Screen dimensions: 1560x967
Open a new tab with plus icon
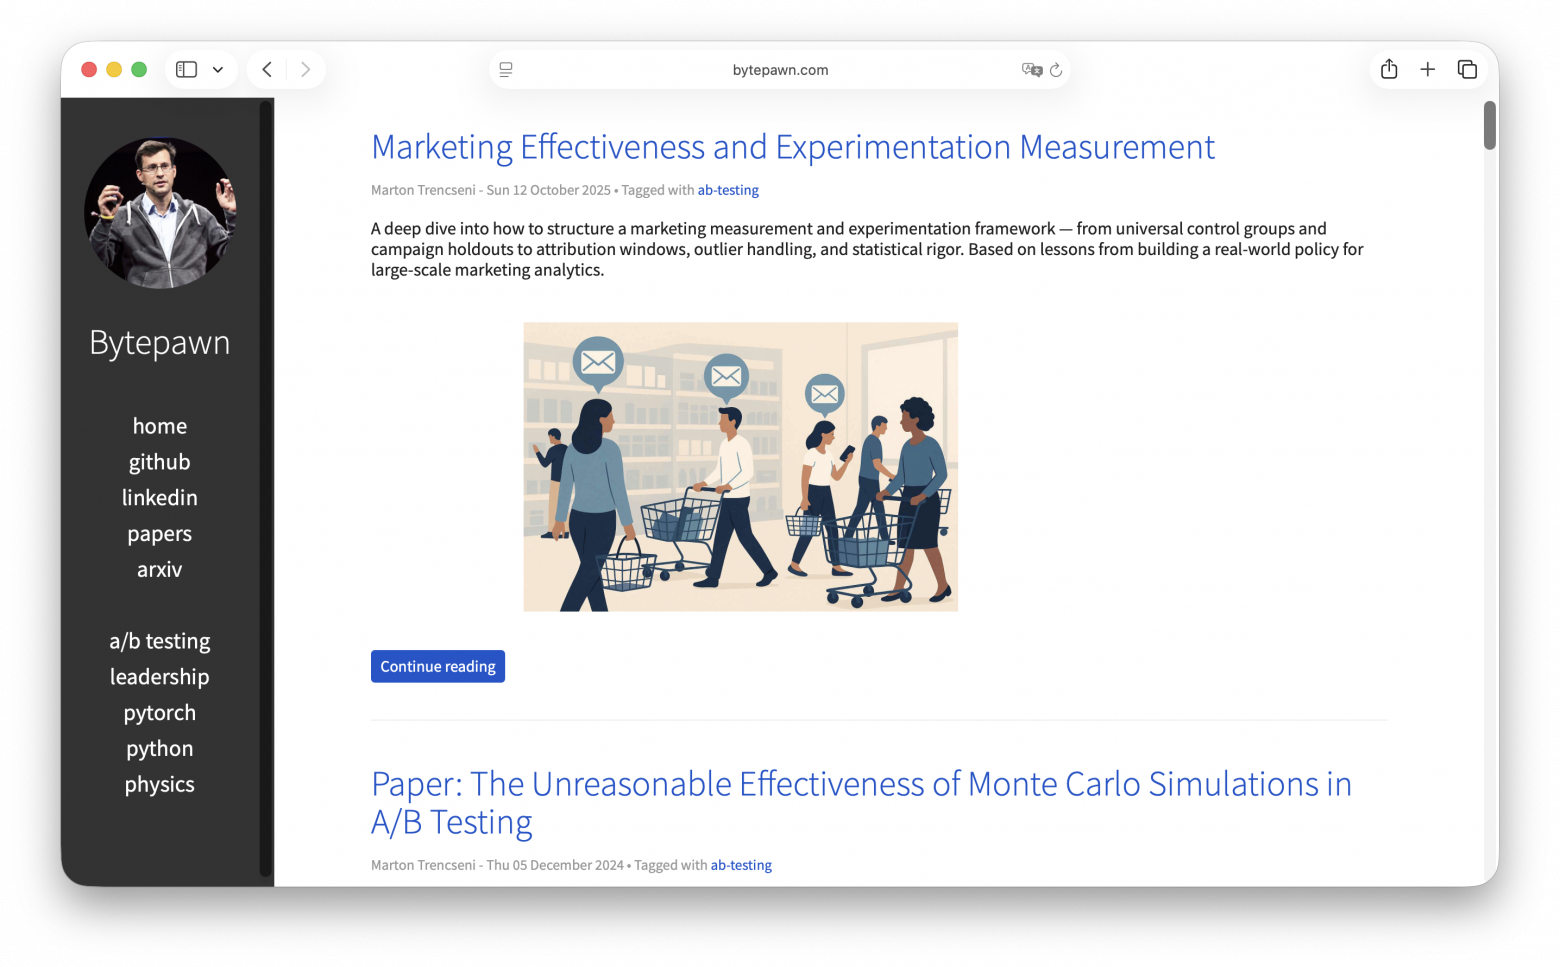(x=1428, y=70)
